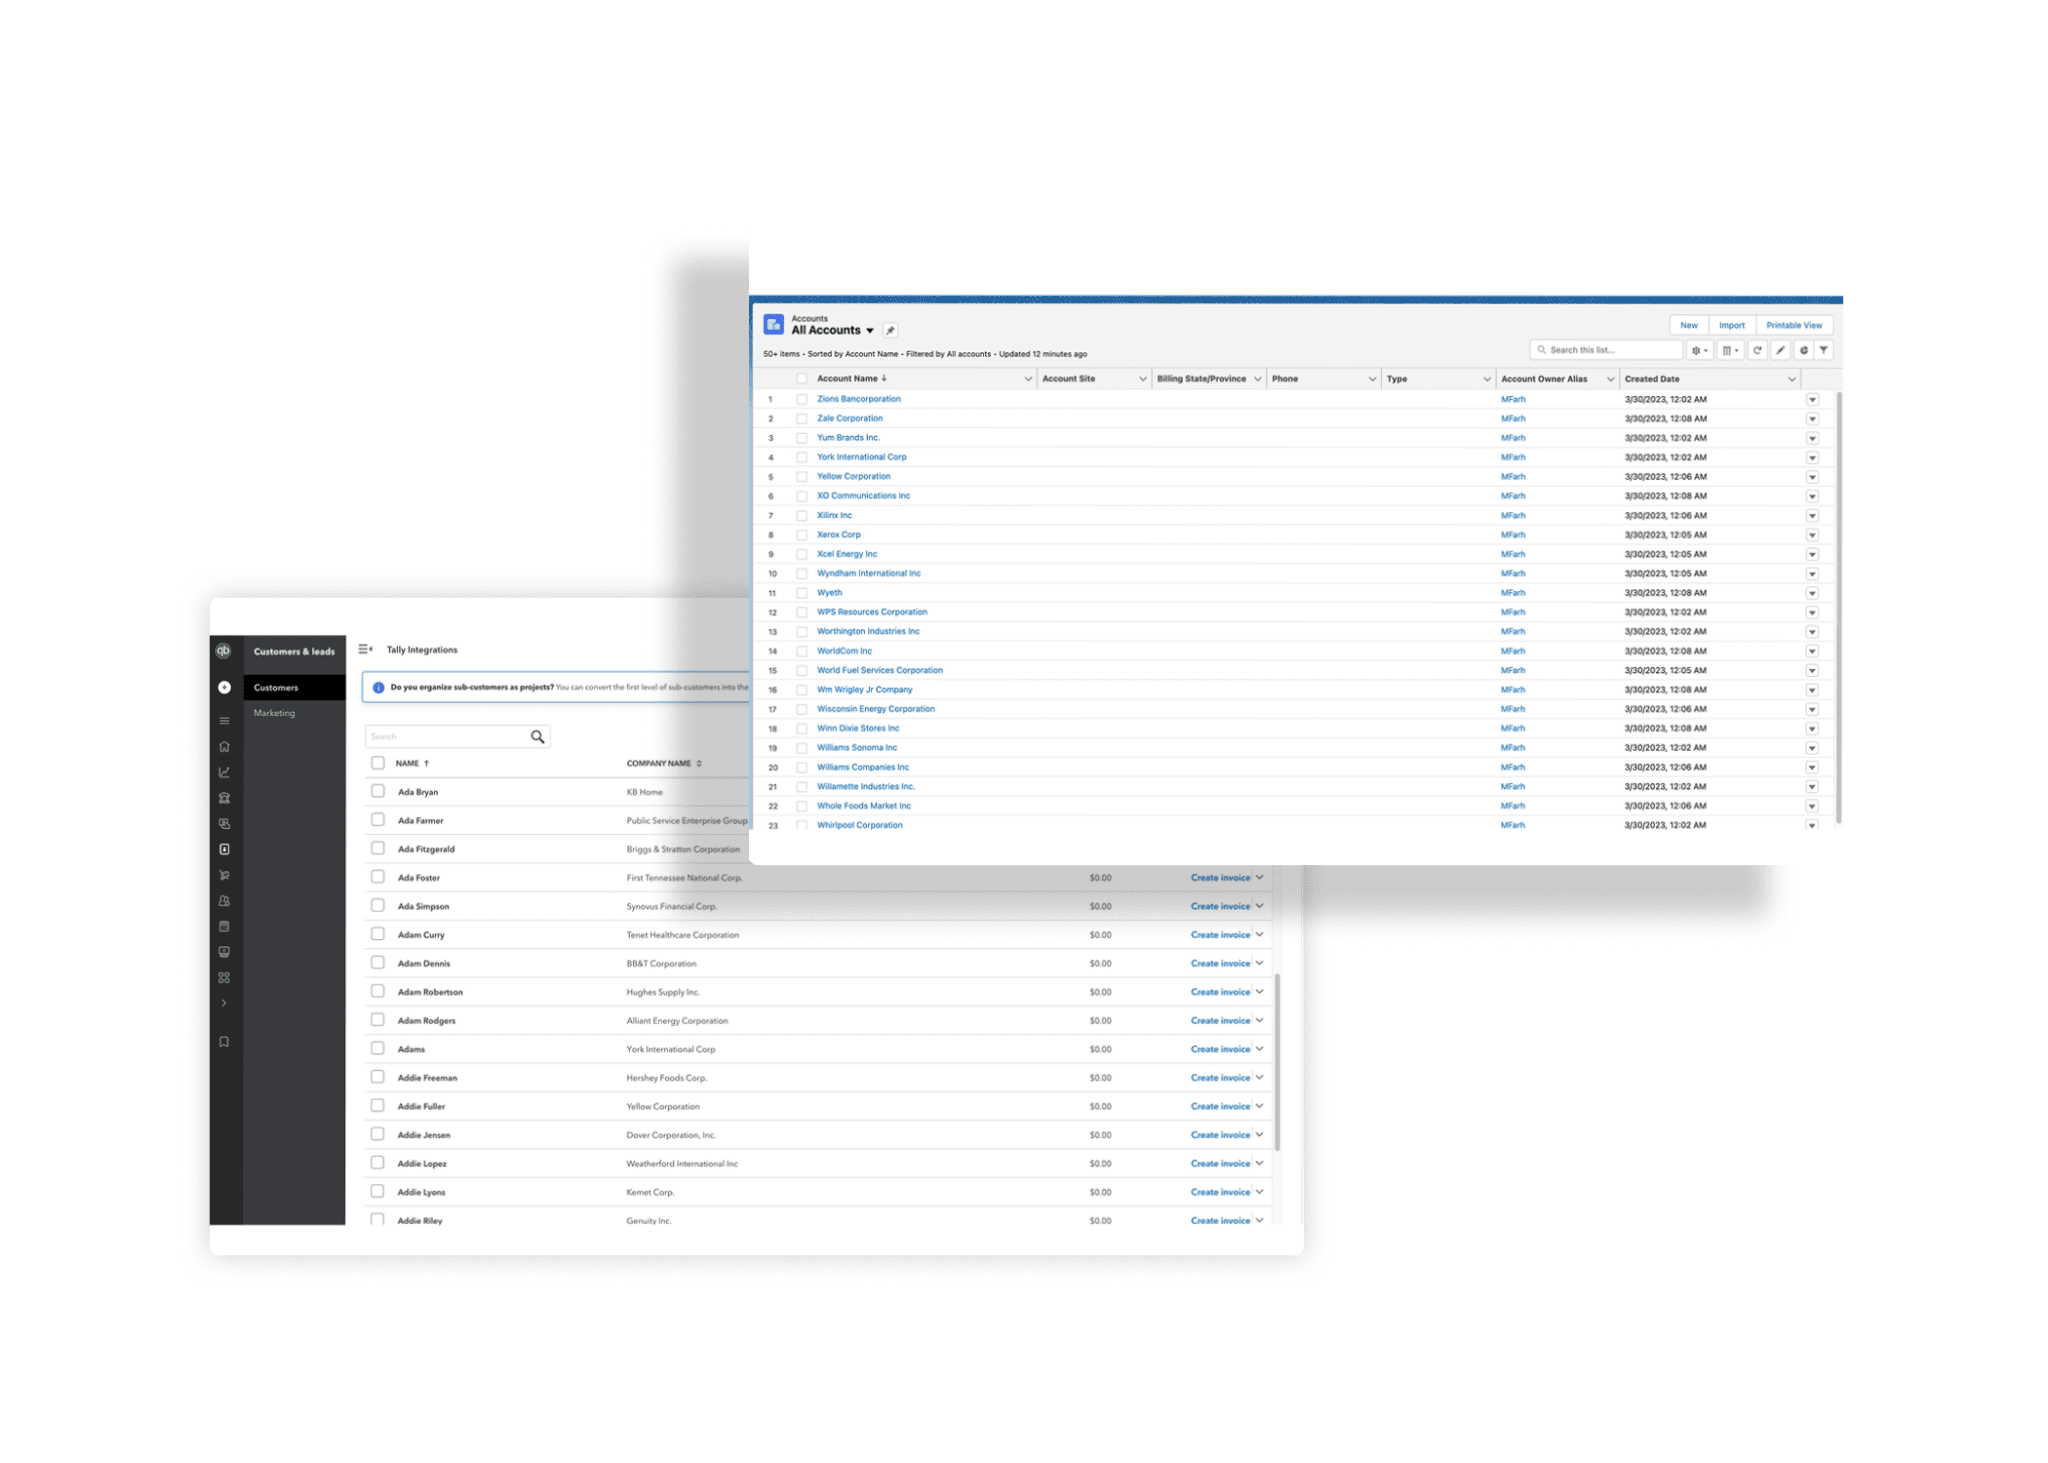This screenshot has width=2048, height=1463.
Task: Pin the All Accounts list view
Action: [890, 330]
